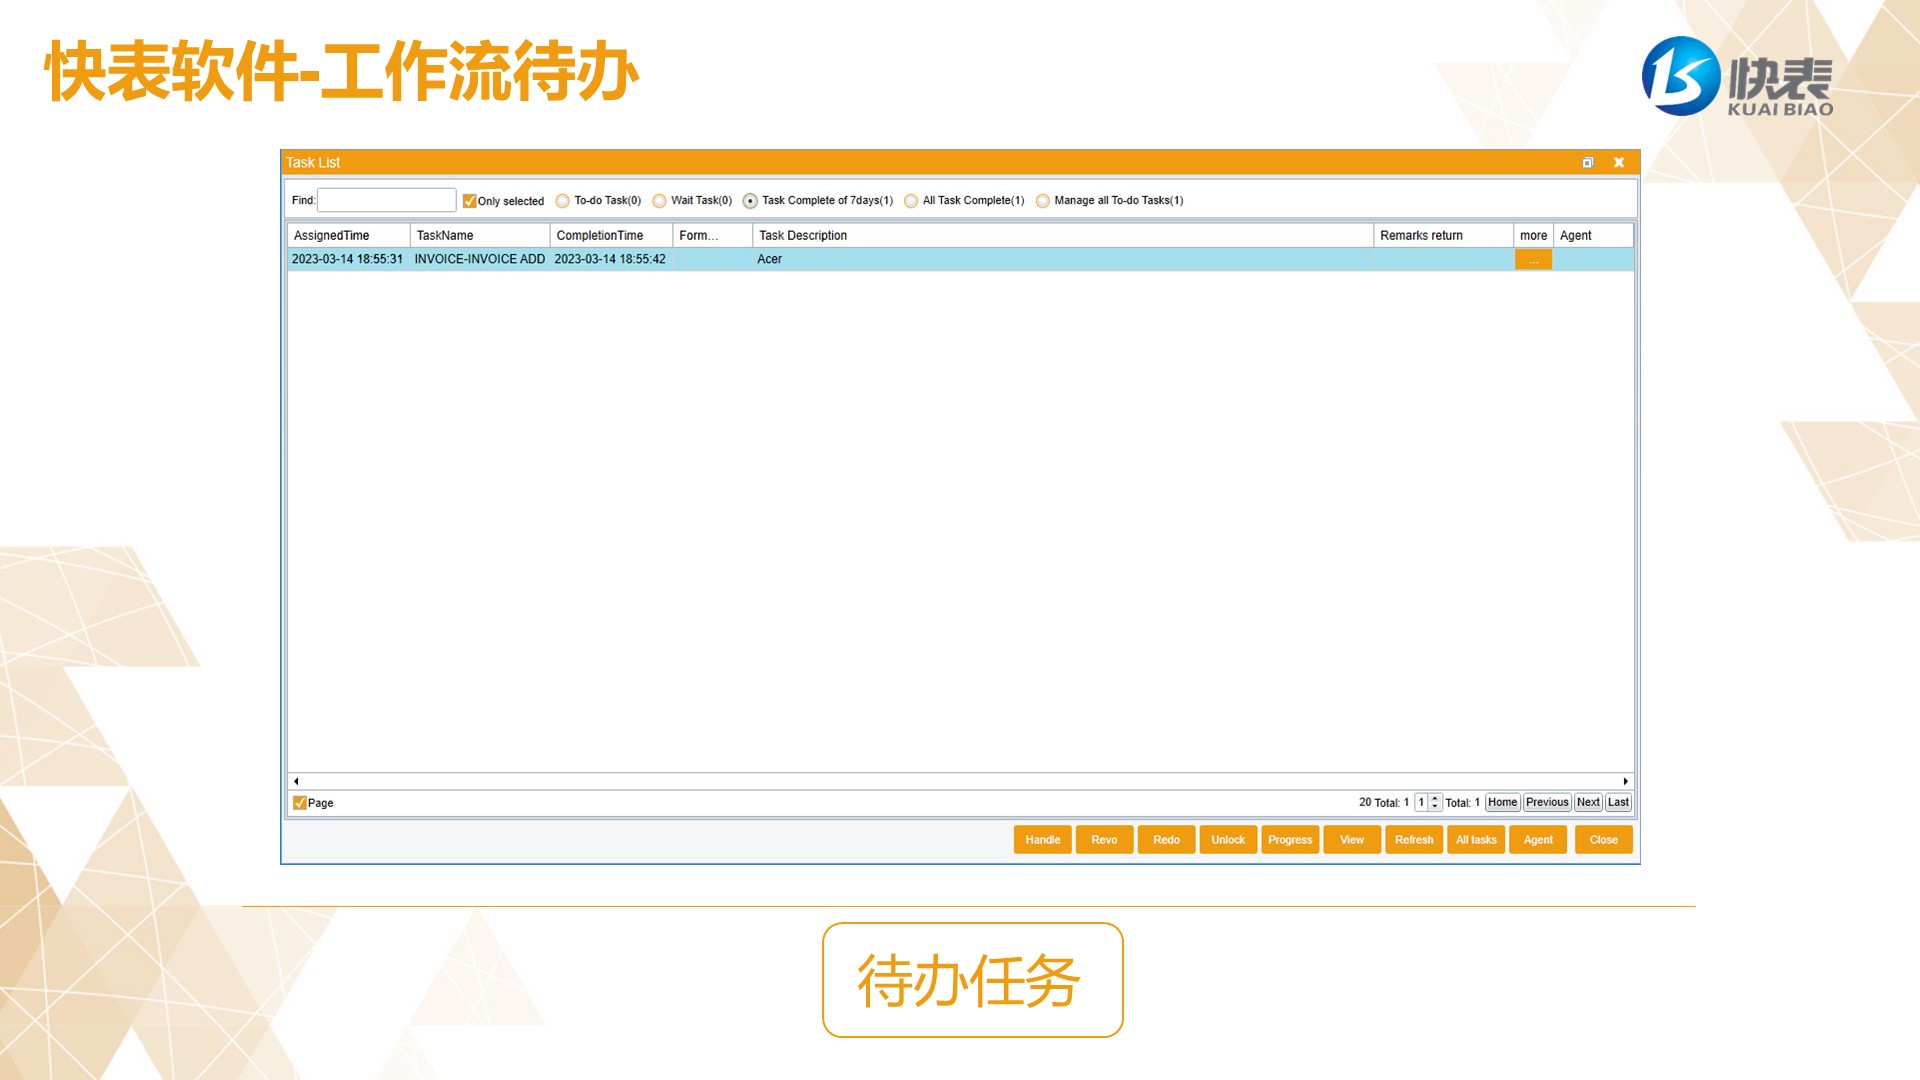Click the Unlock button
Screen dimensions: 1920x1080
pos(1228,840)
